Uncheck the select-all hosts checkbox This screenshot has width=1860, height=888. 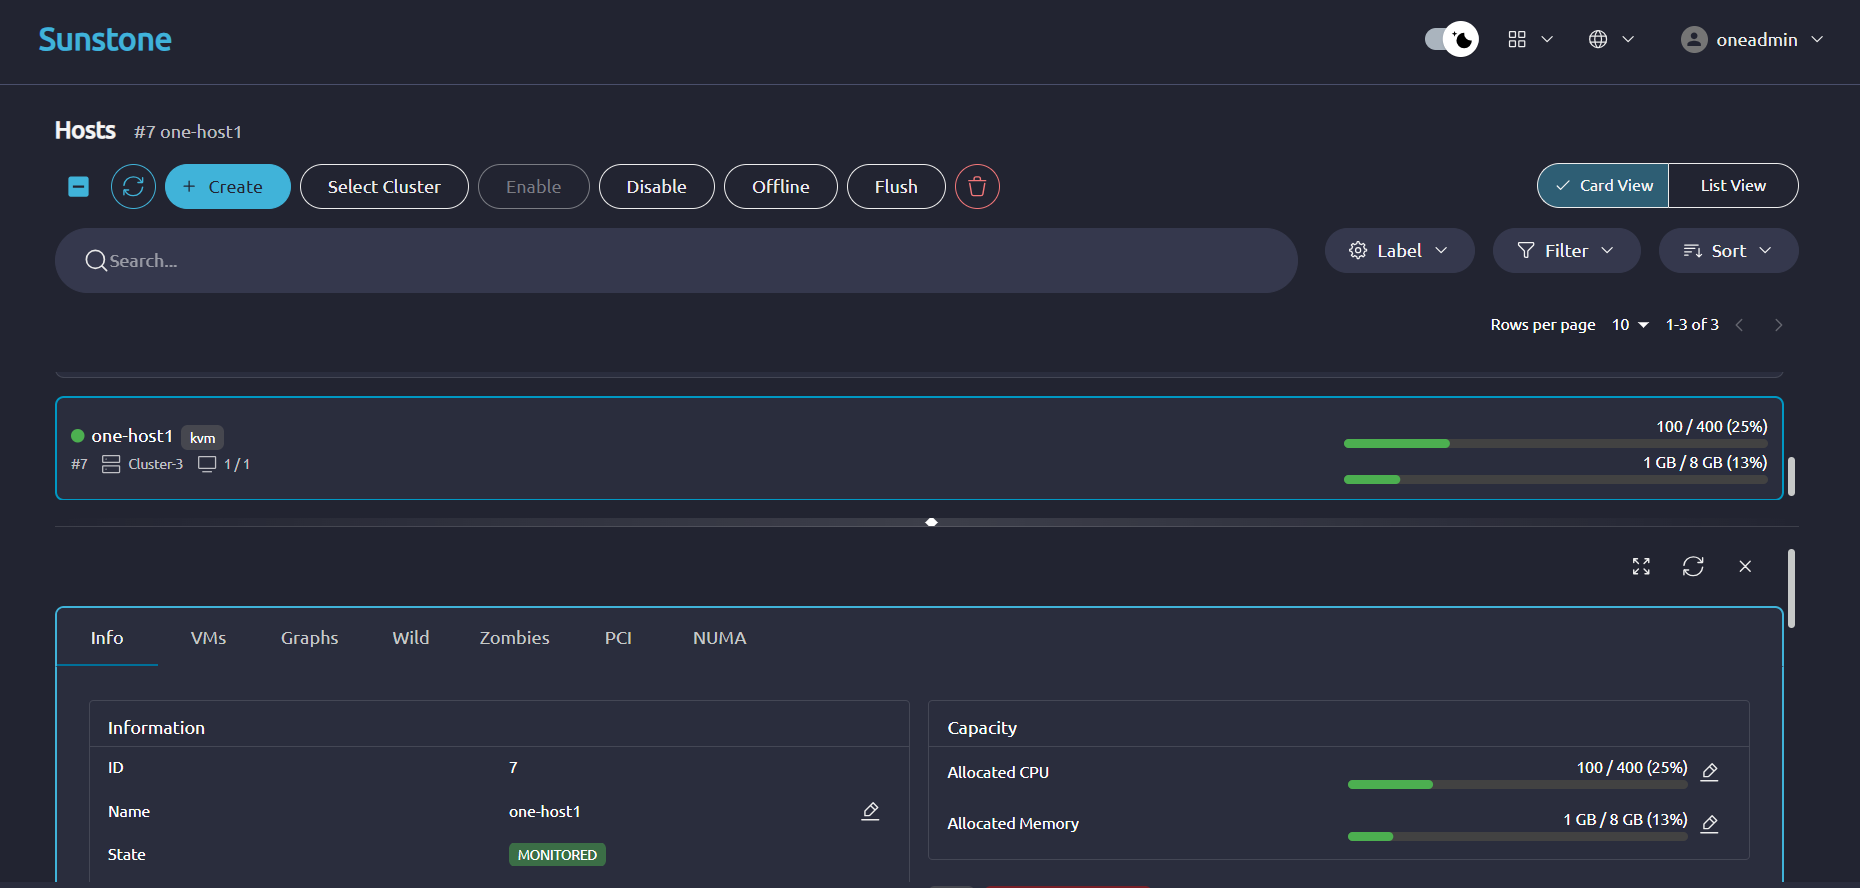click(79, 187)
